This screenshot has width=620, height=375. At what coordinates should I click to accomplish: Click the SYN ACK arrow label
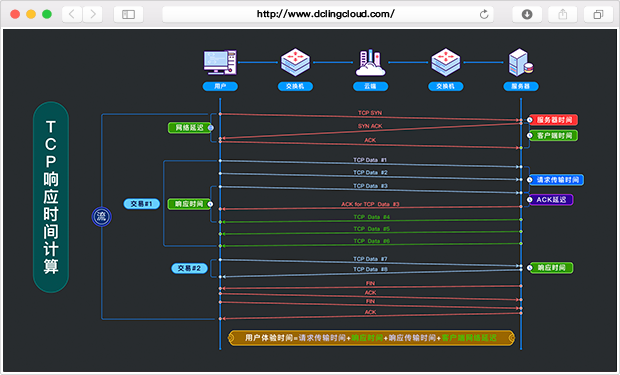coord(370,126)
